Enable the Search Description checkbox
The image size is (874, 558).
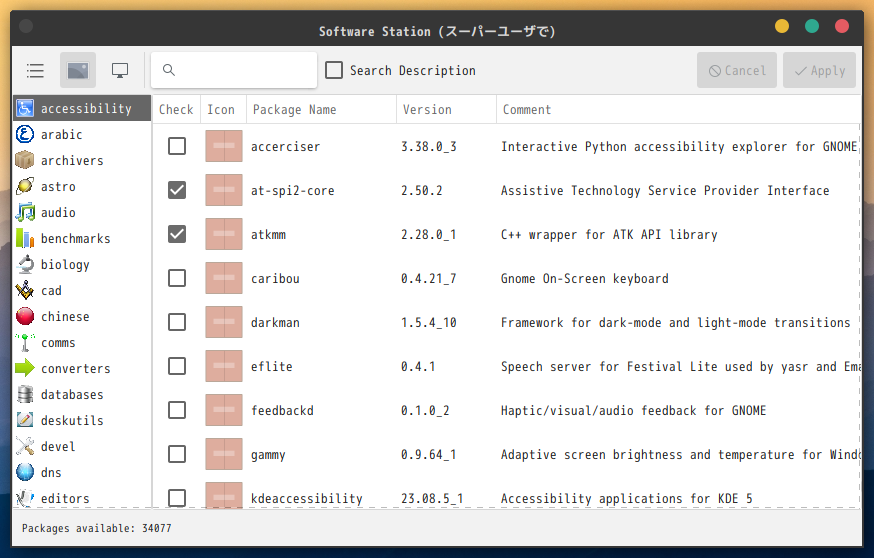pos(334,70)
